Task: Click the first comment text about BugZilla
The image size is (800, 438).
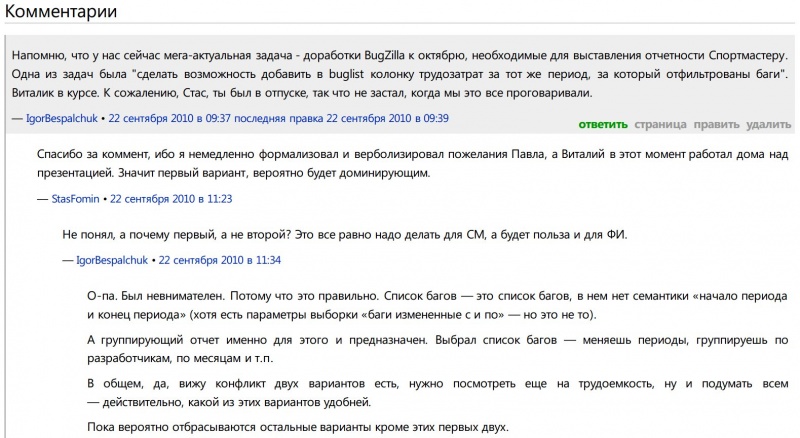Action: point(399,74)
